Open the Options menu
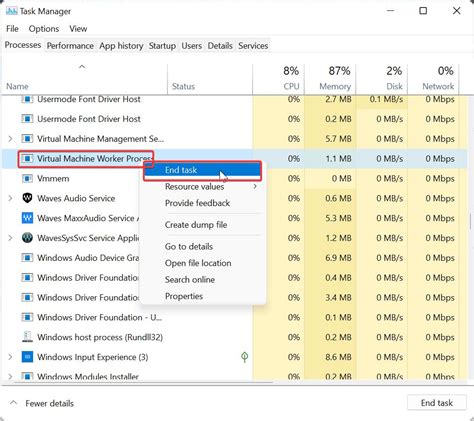 pos(44,29)
